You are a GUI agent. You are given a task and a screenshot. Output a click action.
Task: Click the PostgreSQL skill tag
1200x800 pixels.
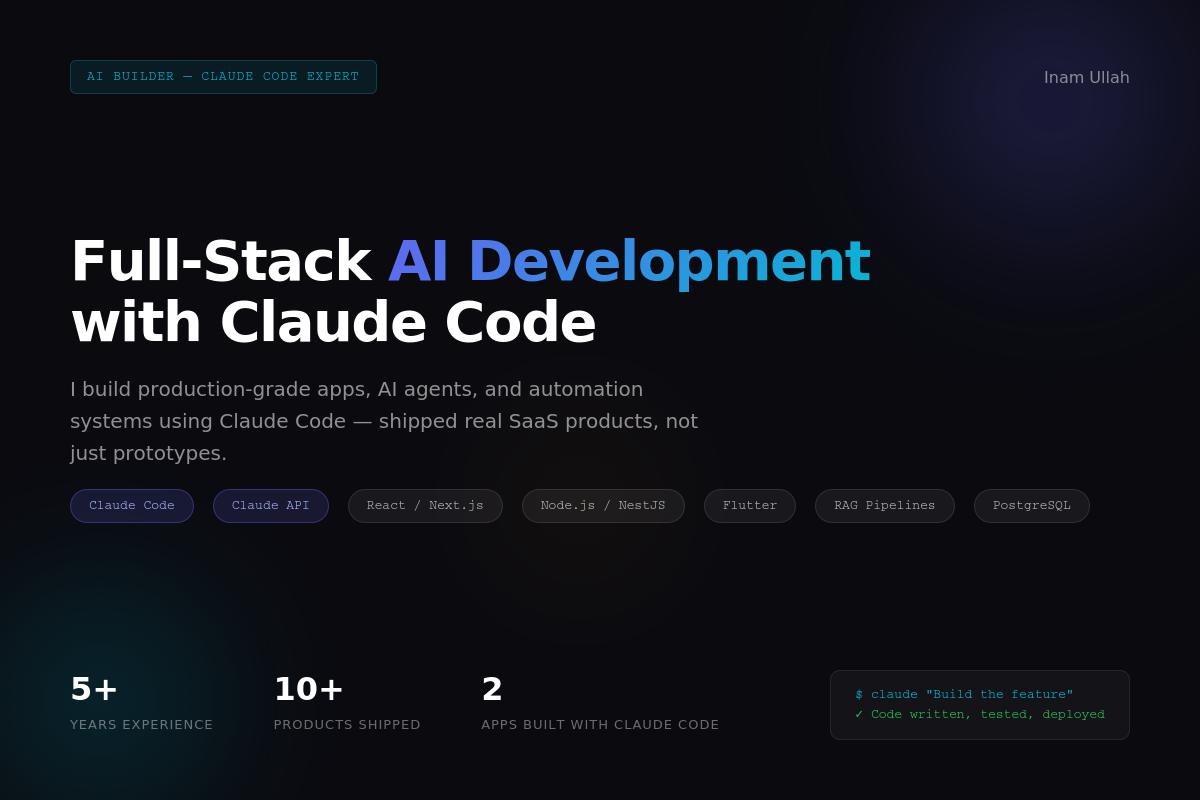(1031, 506)
